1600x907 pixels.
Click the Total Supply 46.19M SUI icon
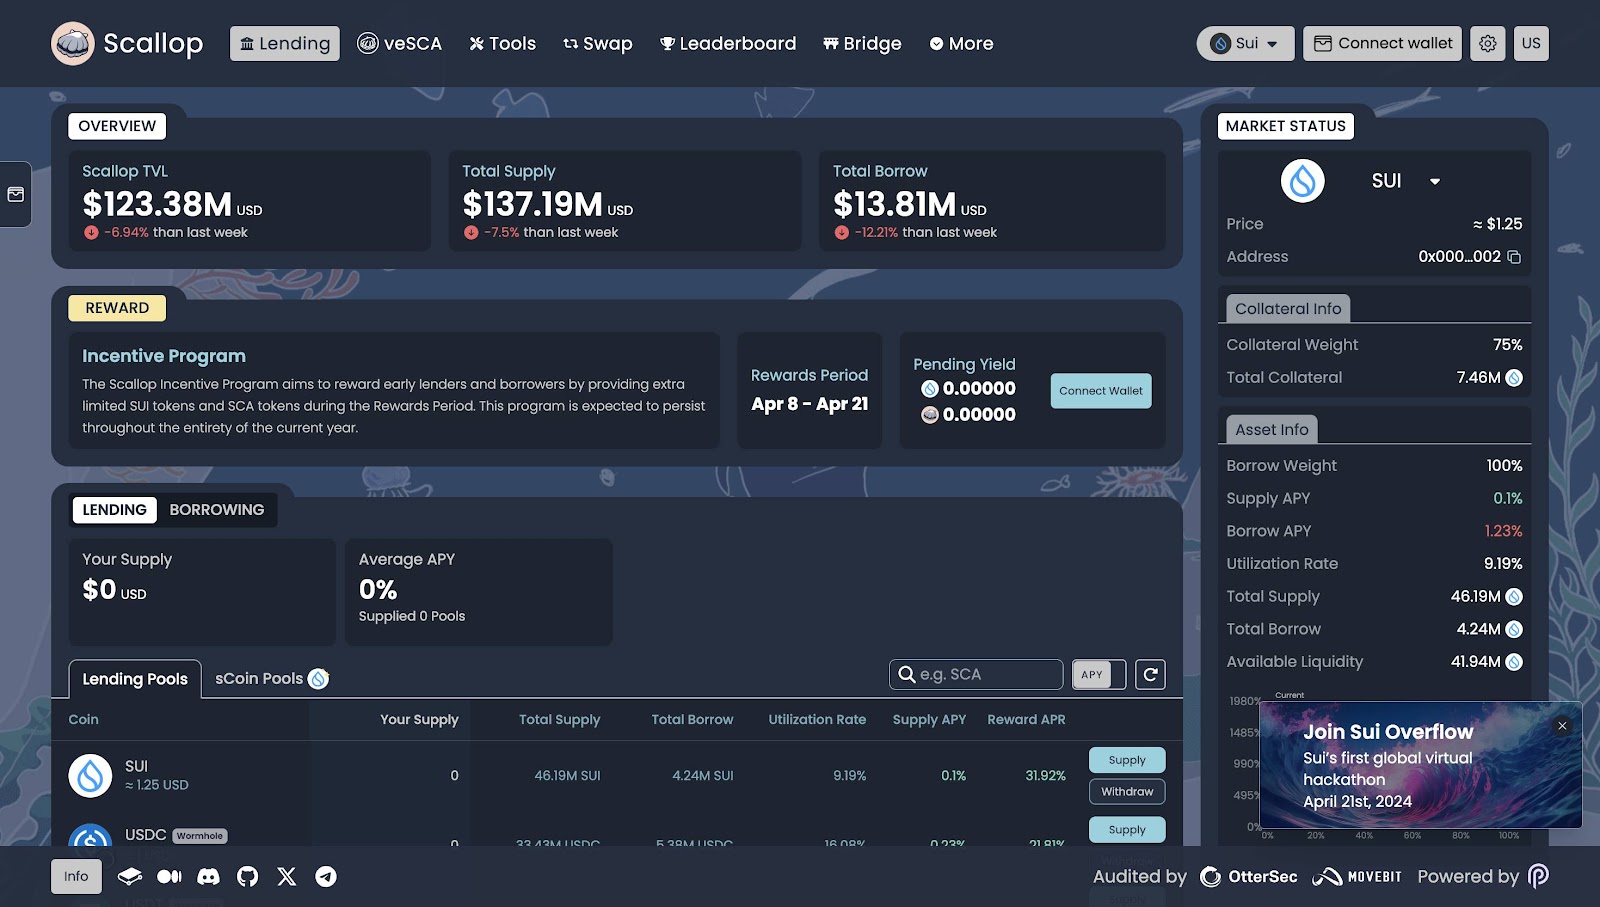(1514, 597)
